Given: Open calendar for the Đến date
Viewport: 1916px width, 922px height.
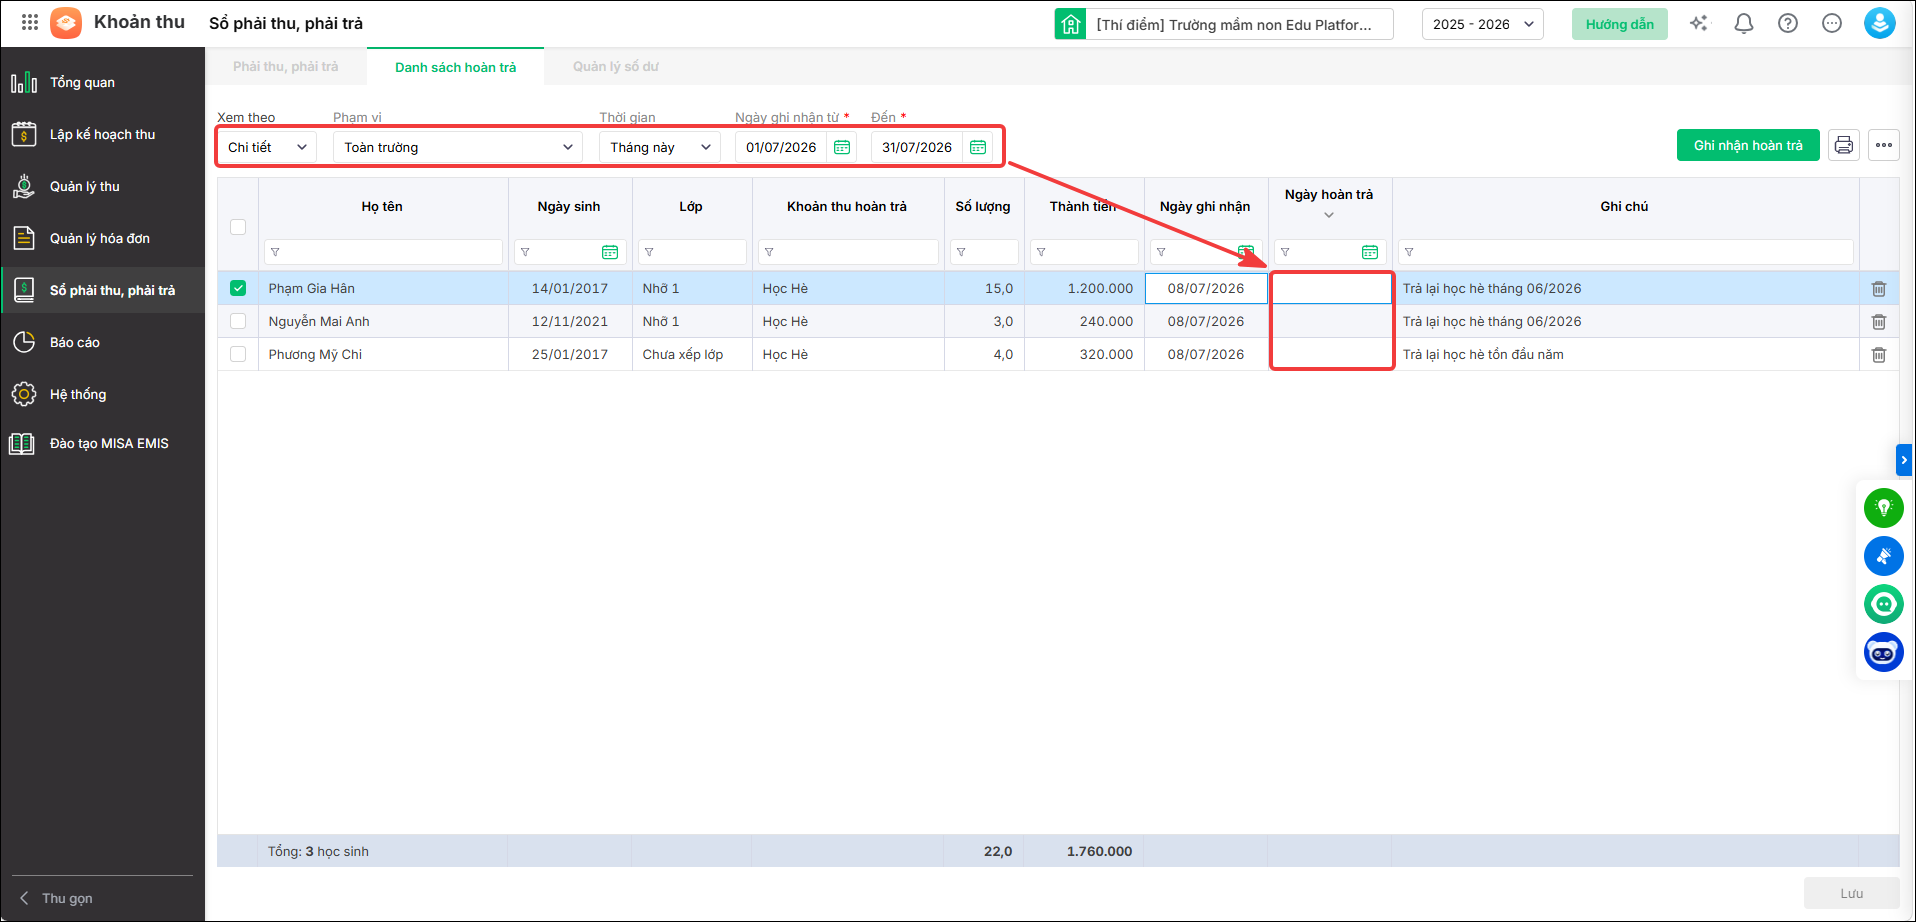Looking at the screenshot, I should point(978,147).
